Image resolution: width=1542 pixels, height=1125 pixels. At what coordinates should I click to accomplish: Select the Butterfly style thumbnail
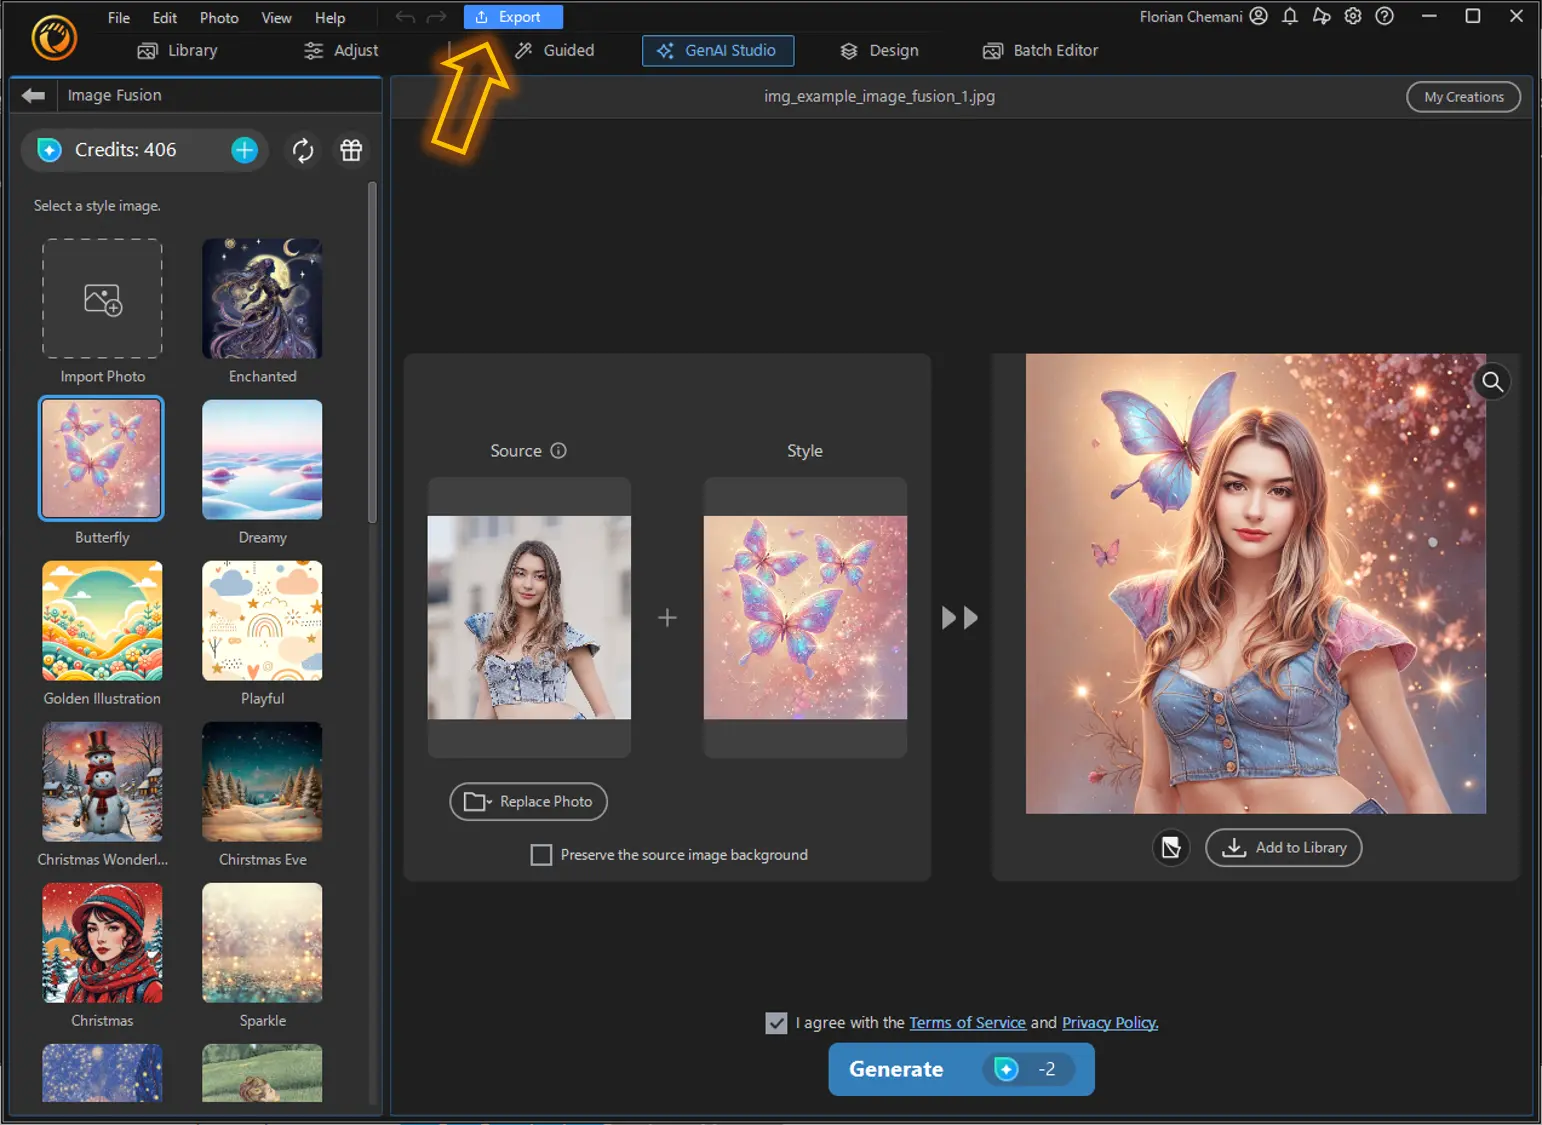(101, 458)
